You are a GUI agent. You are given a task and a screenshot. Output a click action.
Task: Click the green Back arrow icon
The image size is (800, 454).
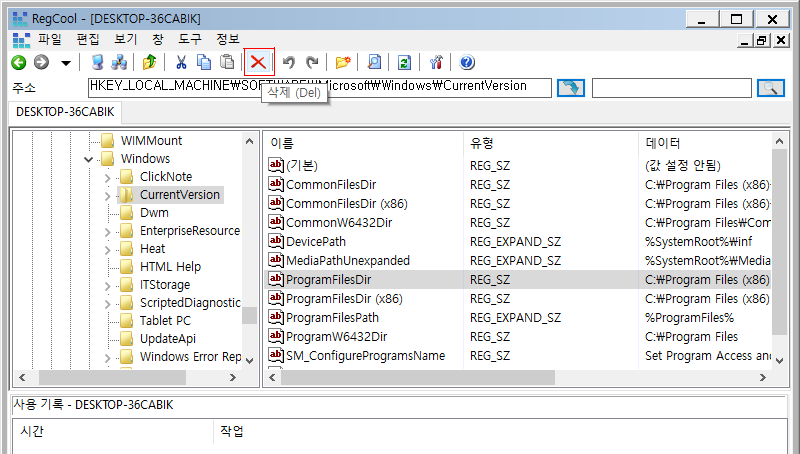19,63
